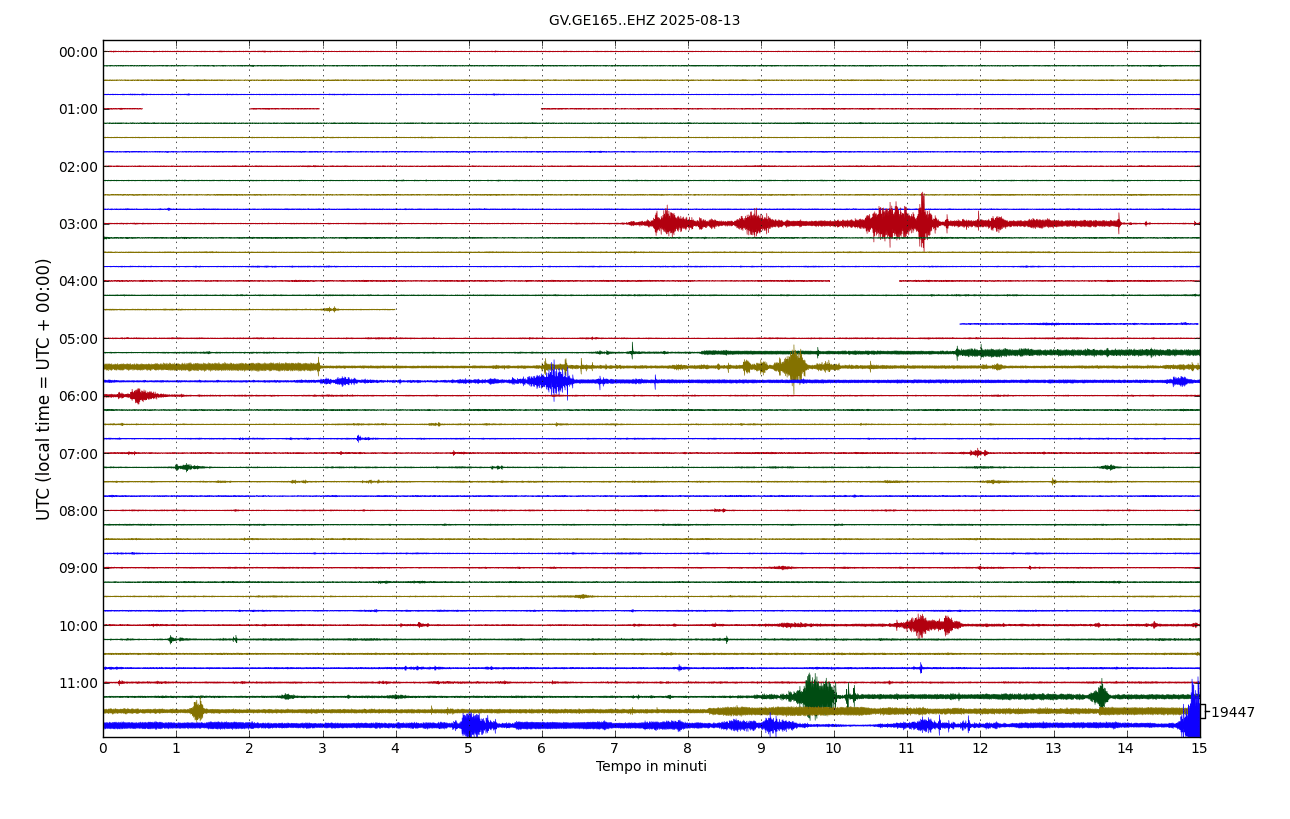Click the 'Tempo in minuti' x-axis label
Viewport: 1290px width, 819px height.
[x=651, y=767]
